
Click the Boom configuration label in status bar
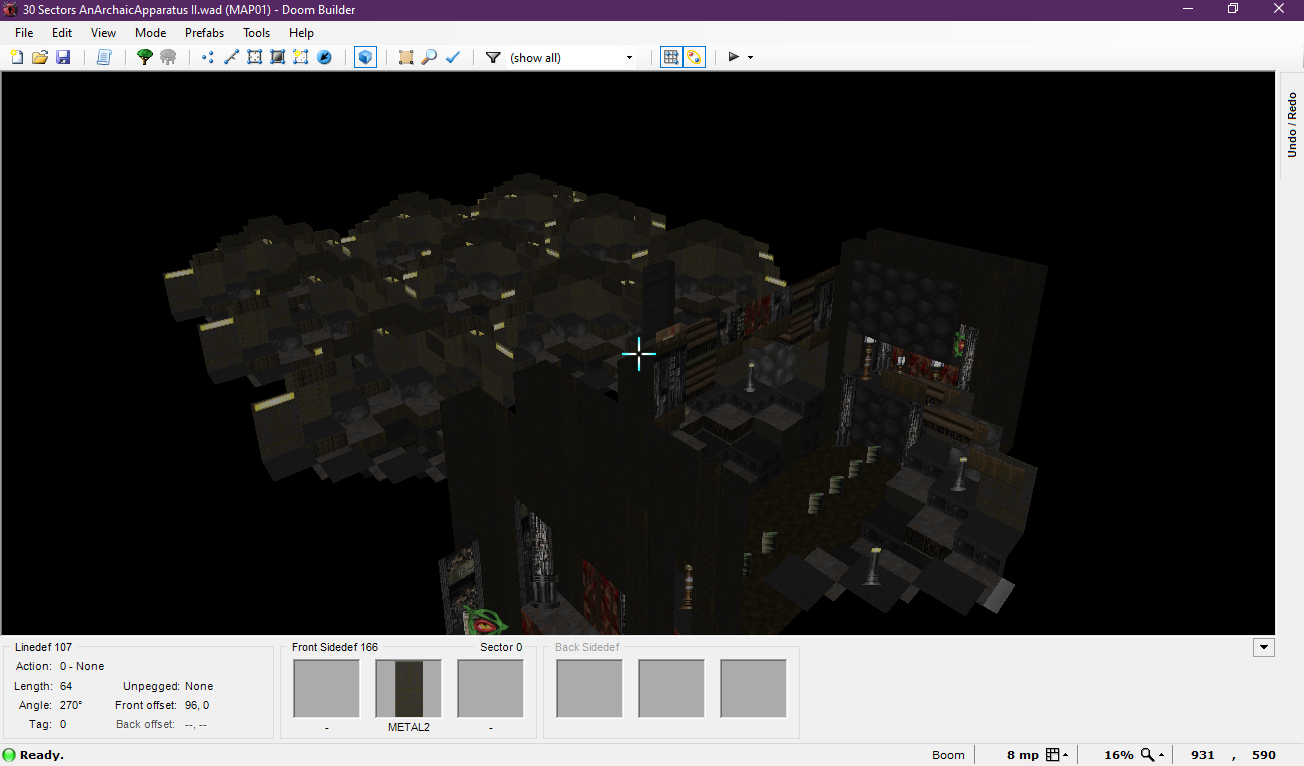click(x=948, y=755)
